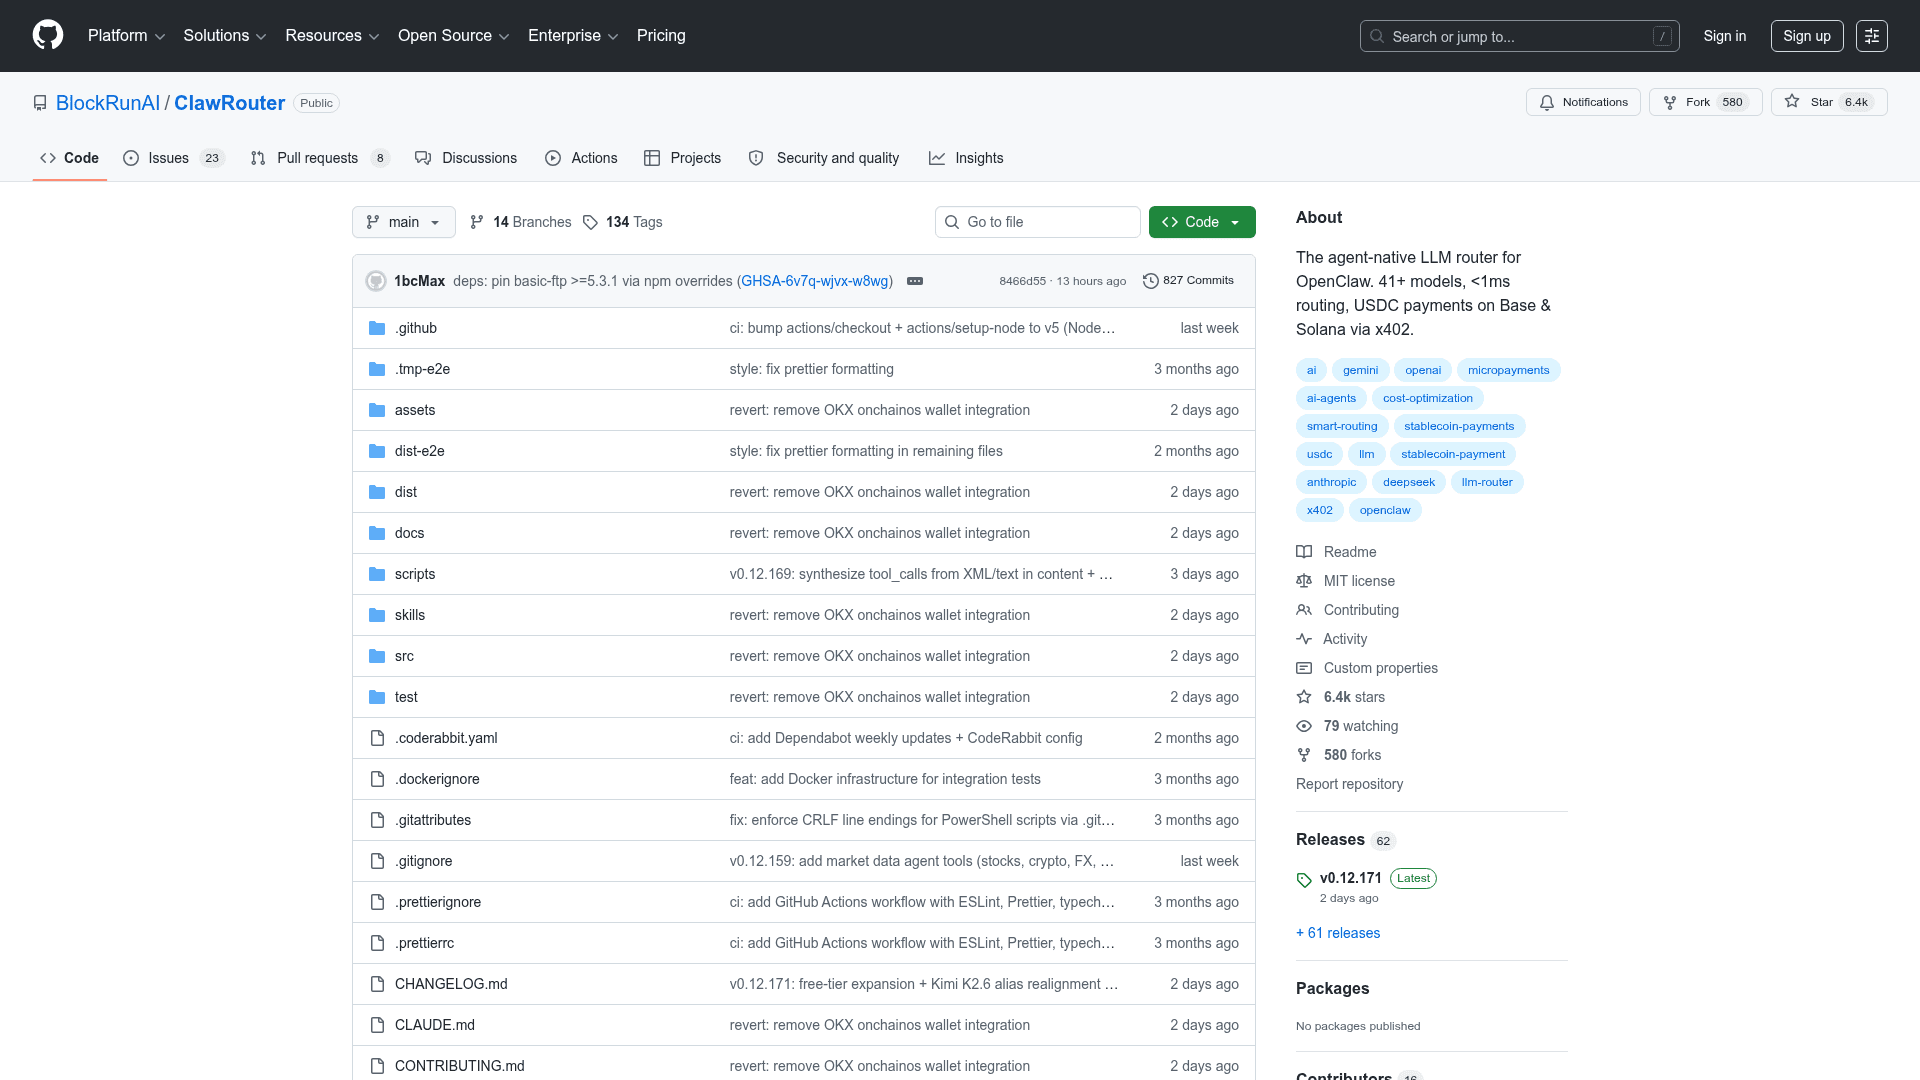1920x1080 pixels.
Task: Open the .prettierrc file name
Action: tap(424, 943)
